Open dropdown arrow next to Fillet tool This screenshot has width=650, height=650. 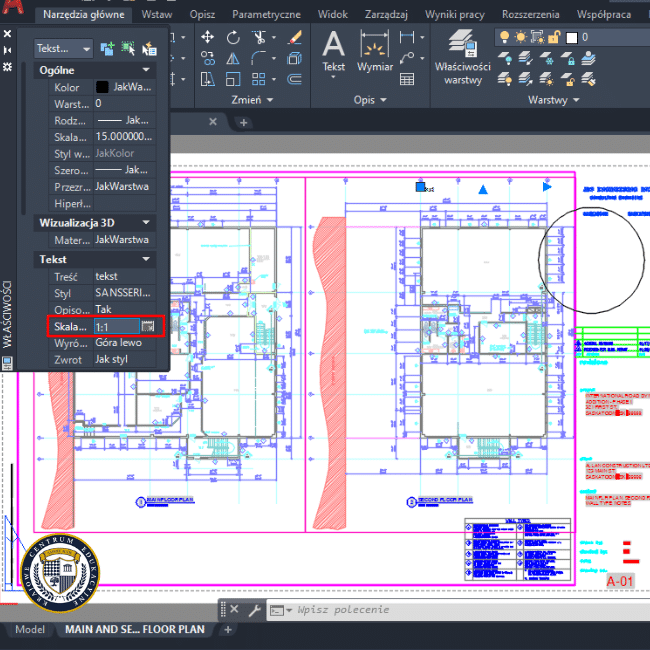click(x=274, y=58)
